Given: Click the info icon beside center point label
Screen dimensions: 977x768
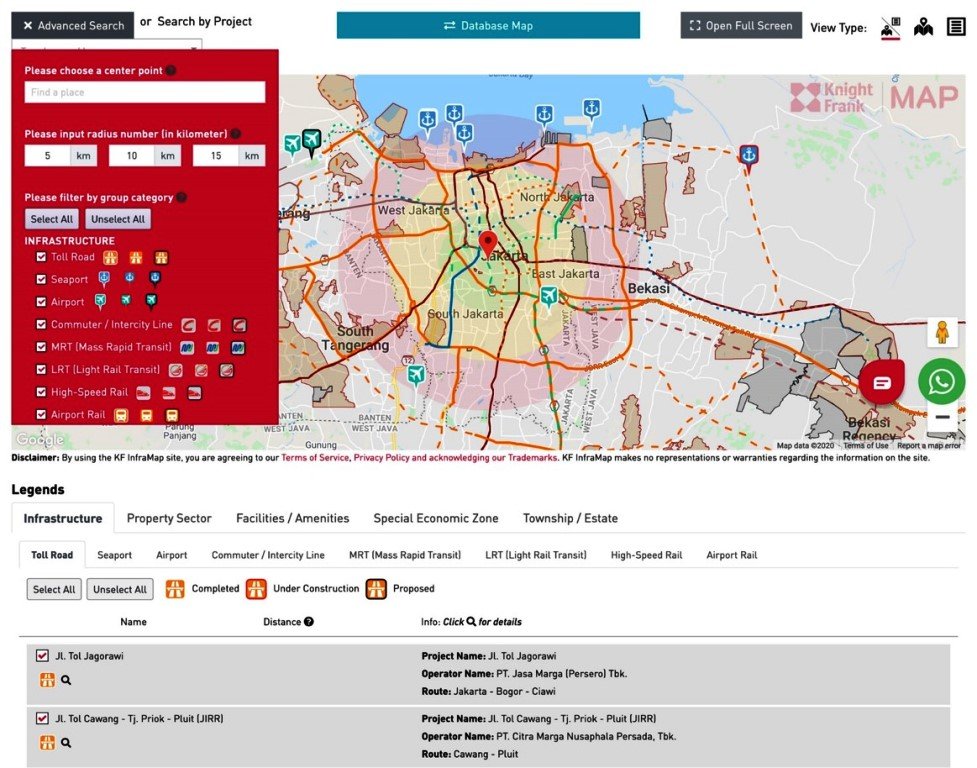Looking at the screenshot, I should tap(171, 70).
